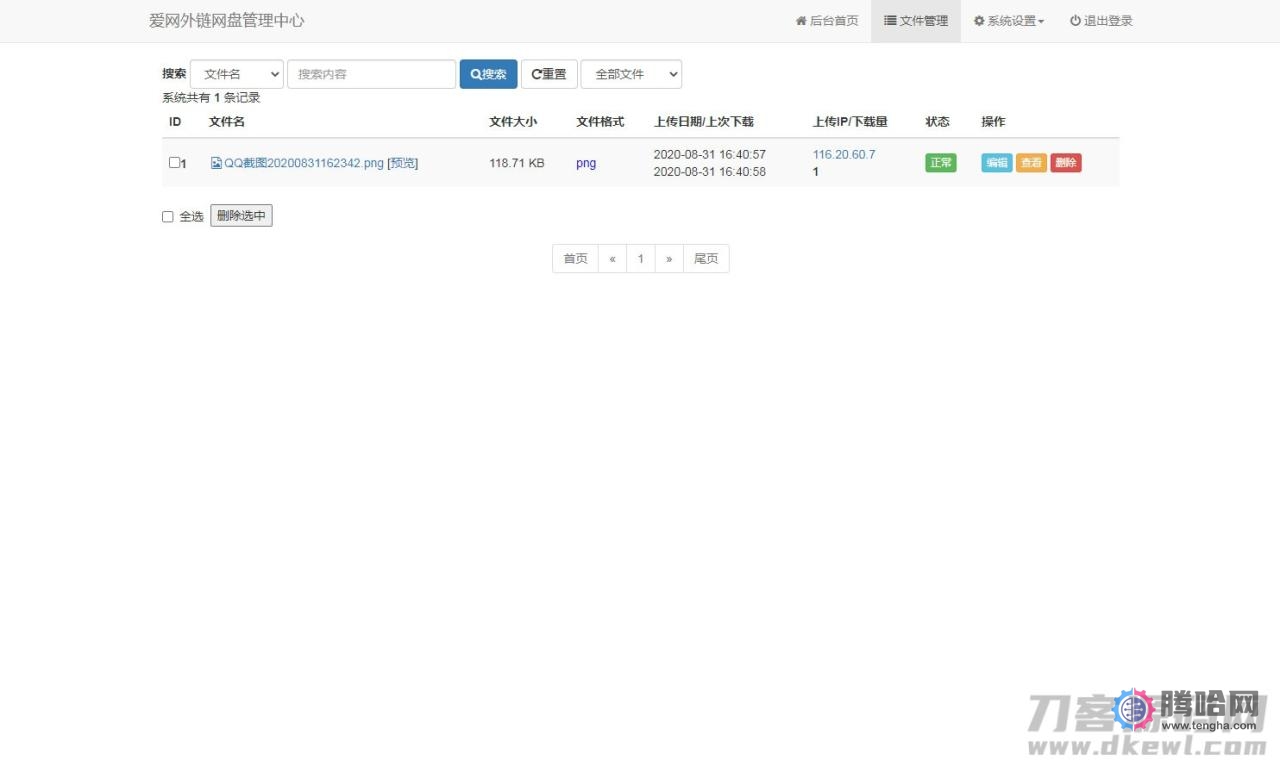Click the 删除选中 button
Screen dimensions: 1280x761
coord(241,216)
